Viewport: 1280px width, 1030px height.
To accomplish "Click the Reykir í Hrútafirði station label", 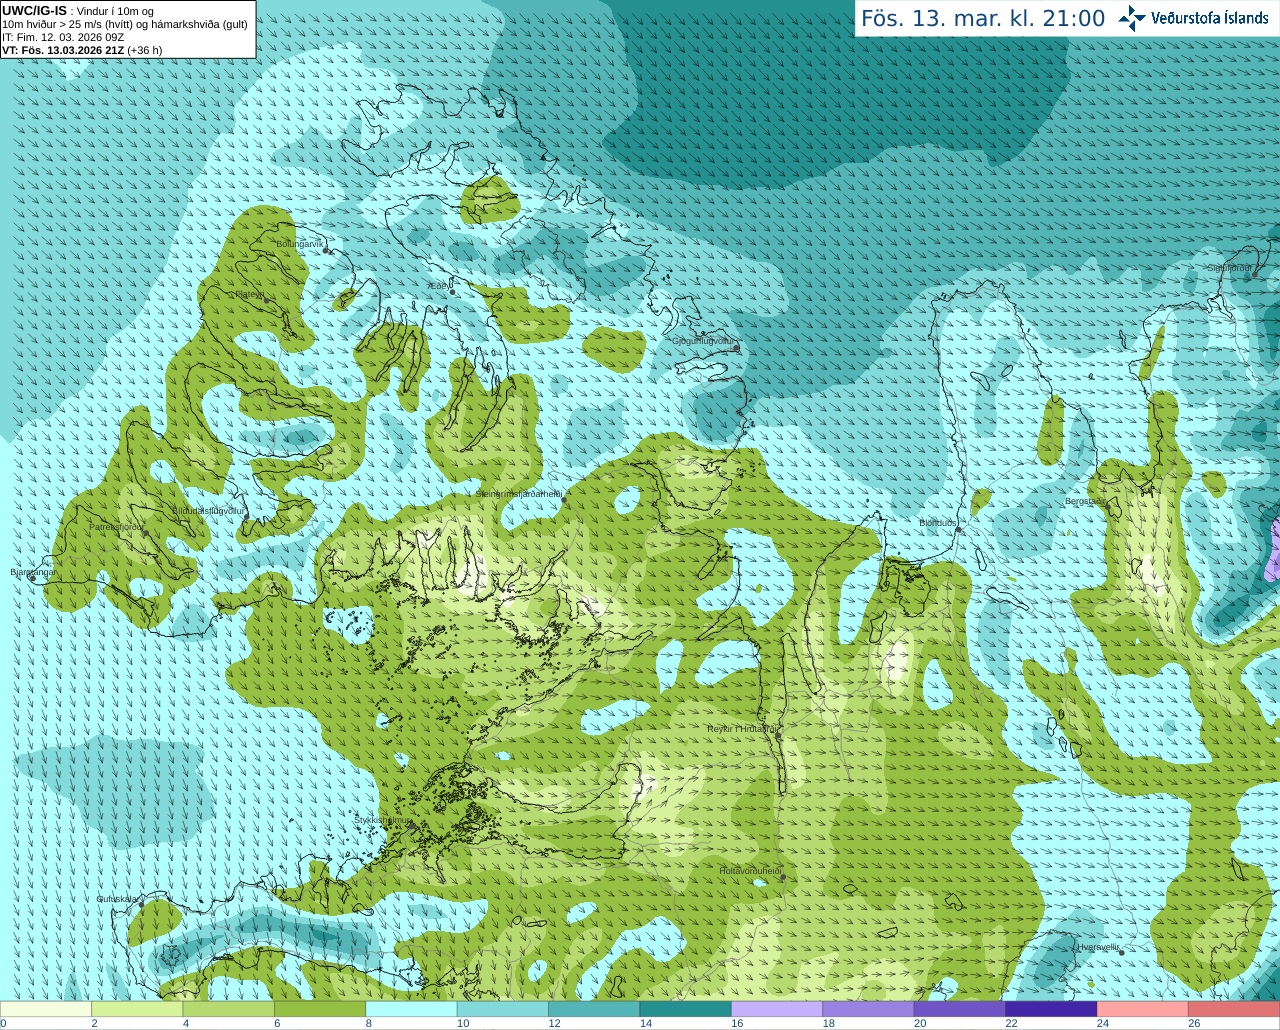I will pyautogui.click(x=741, y=729).
